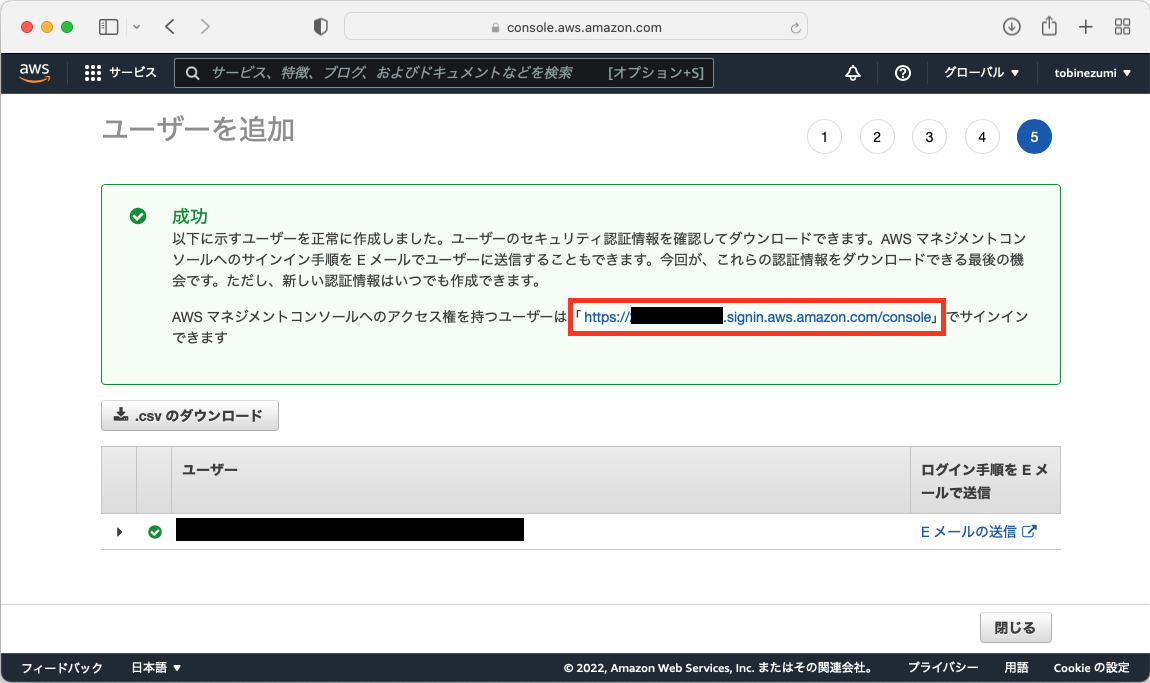Go to step 2 circle
The image size is (1150, 683).
[876, 136]
